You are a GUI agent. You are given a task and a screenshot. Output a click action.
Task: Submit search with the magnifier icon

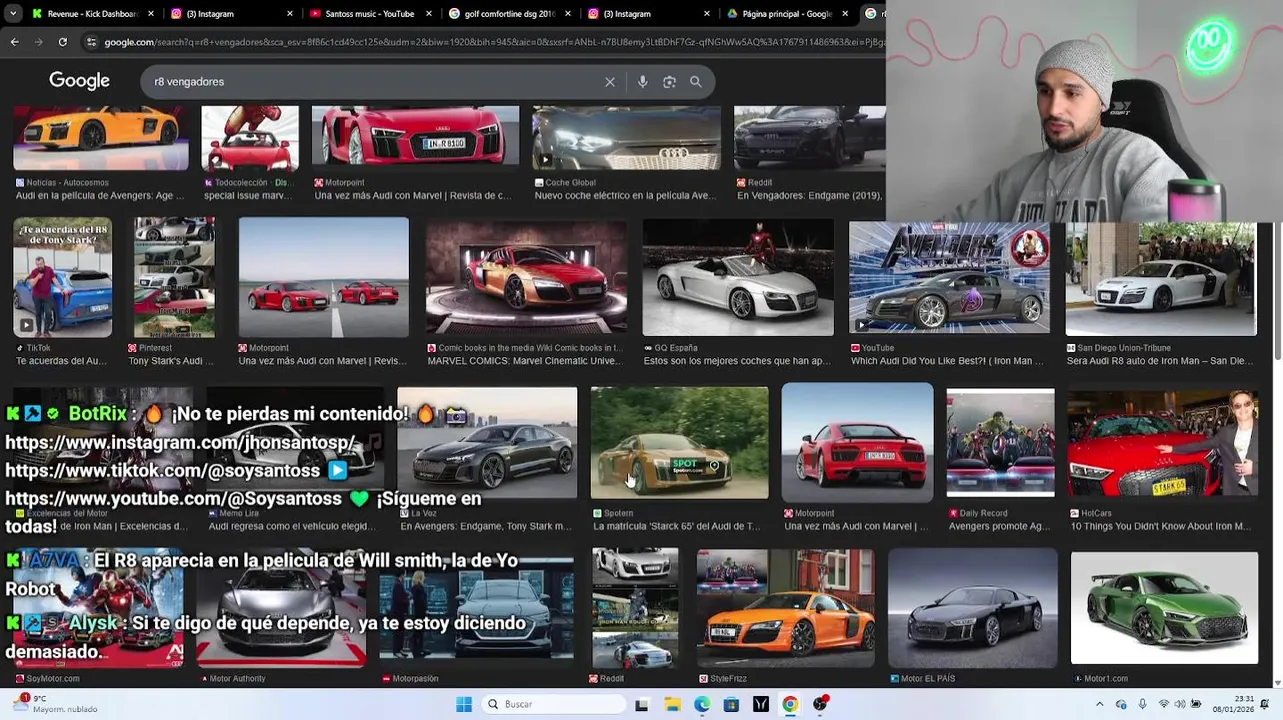tap(696, 82)
